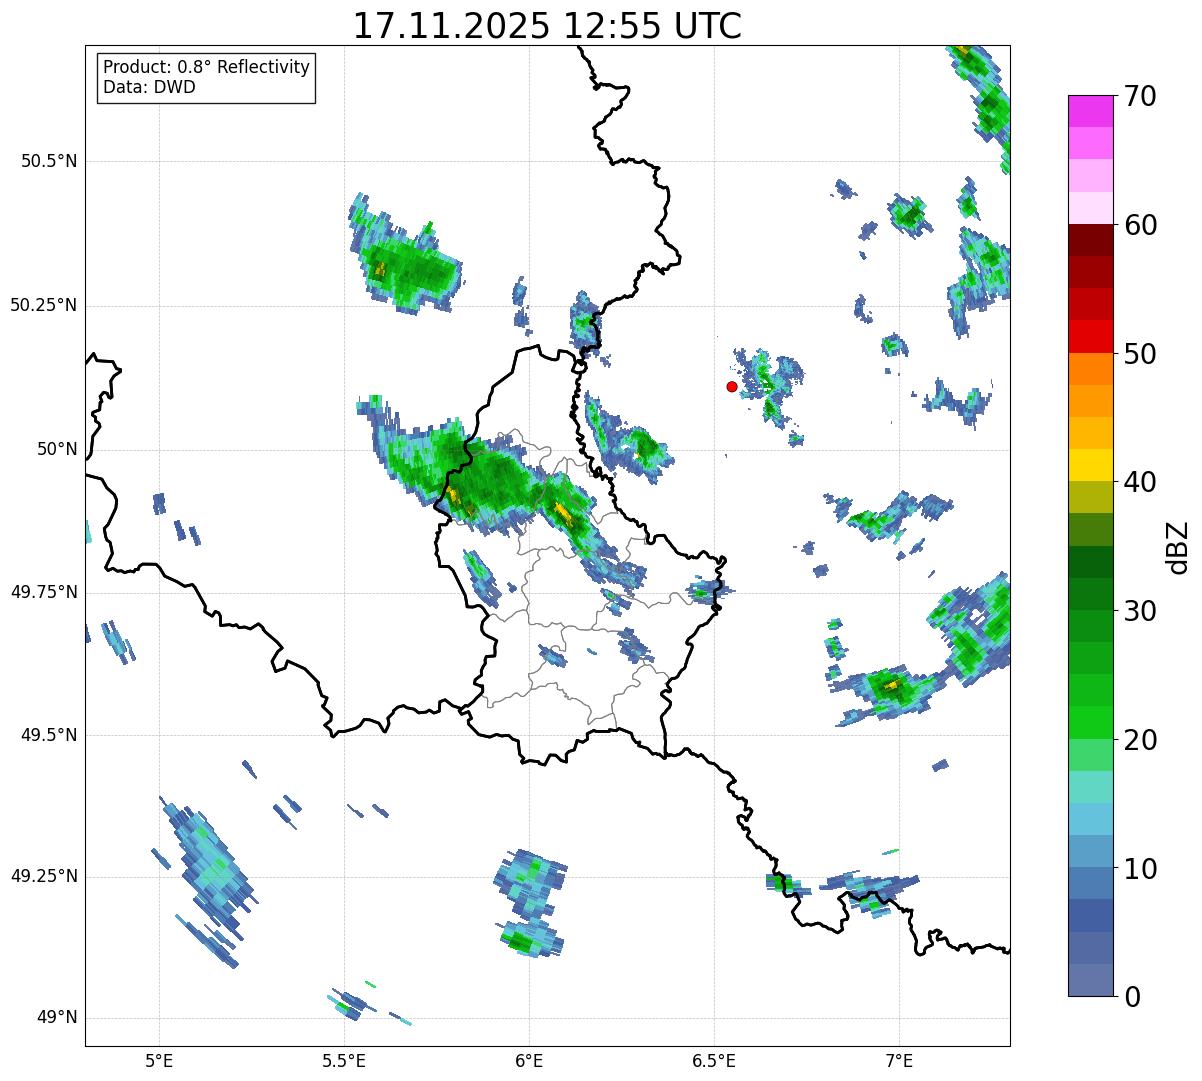
Task: Click the latitude label "49.75°N"
Action: coord(44,592)
